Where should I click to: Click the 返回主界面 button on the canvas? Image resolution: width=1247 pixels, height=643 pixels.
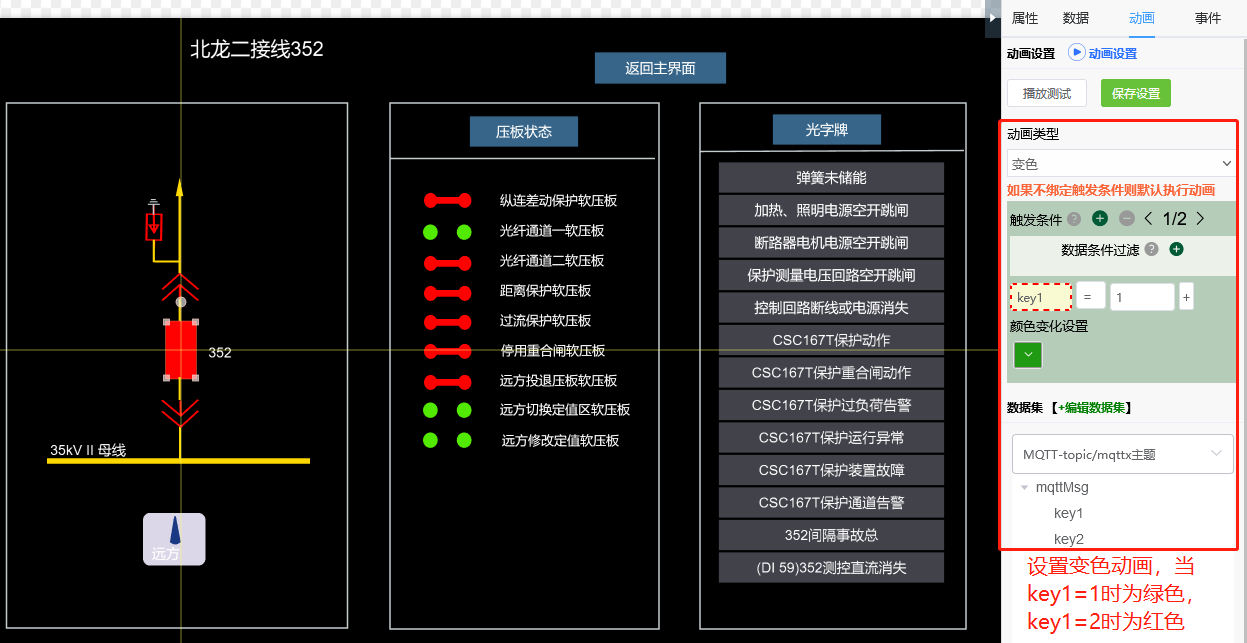pos(660,68)
